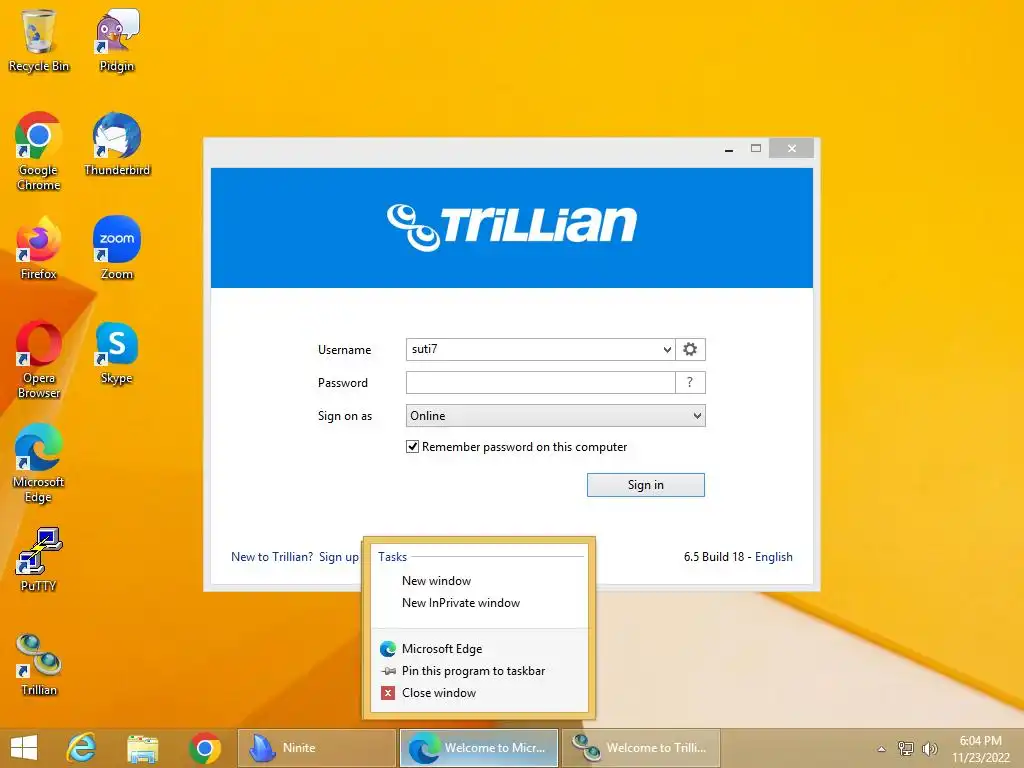Click the Sign in button
1024x768 pixels.
click(x=646, y=485)
